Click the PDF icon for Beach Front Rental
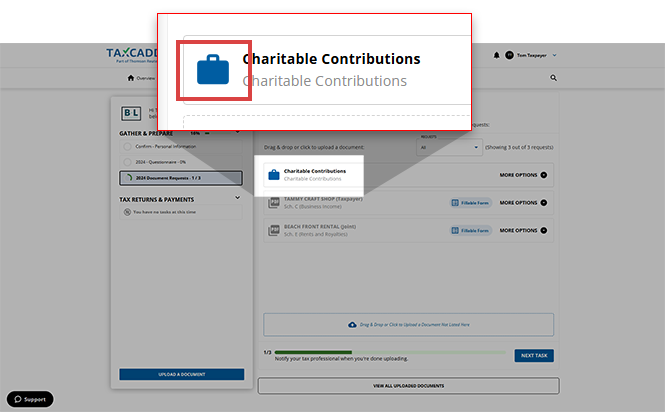This screenshot has height=412, width=665. coord(272,229)
